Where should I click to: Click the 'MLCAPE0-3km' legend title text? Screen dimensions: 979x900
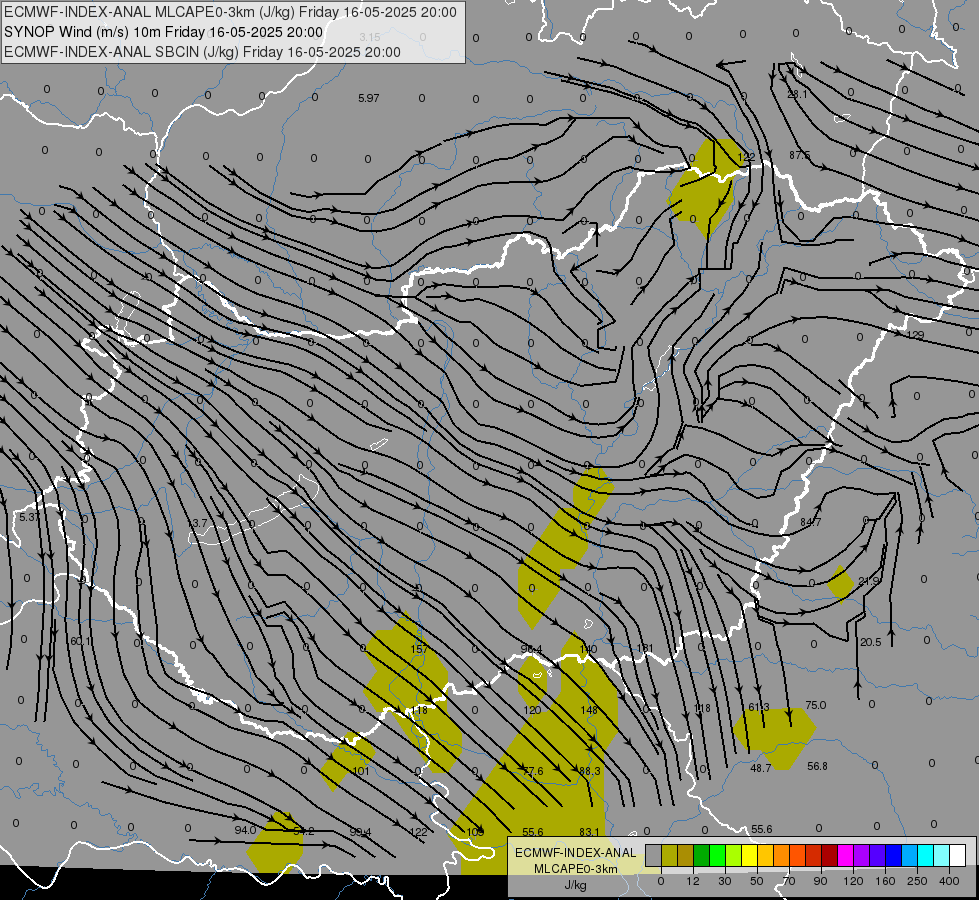576,869
